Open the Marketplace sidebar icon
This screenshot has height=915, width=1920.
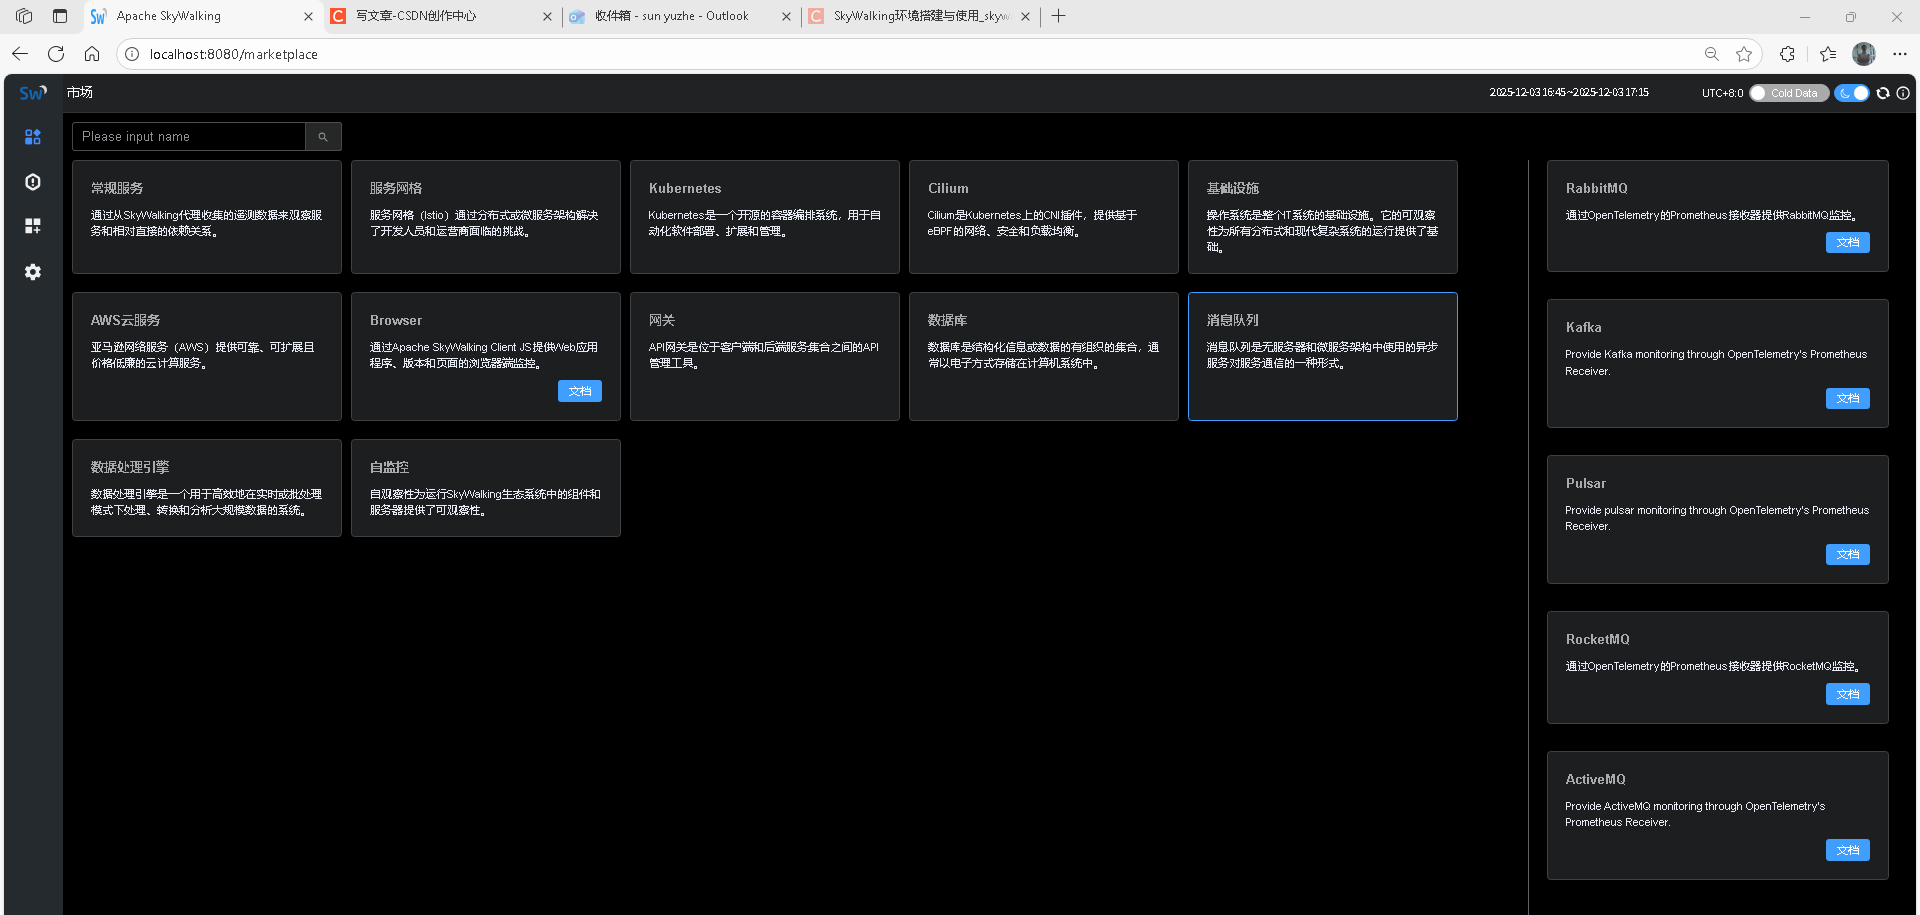[33, 137]
